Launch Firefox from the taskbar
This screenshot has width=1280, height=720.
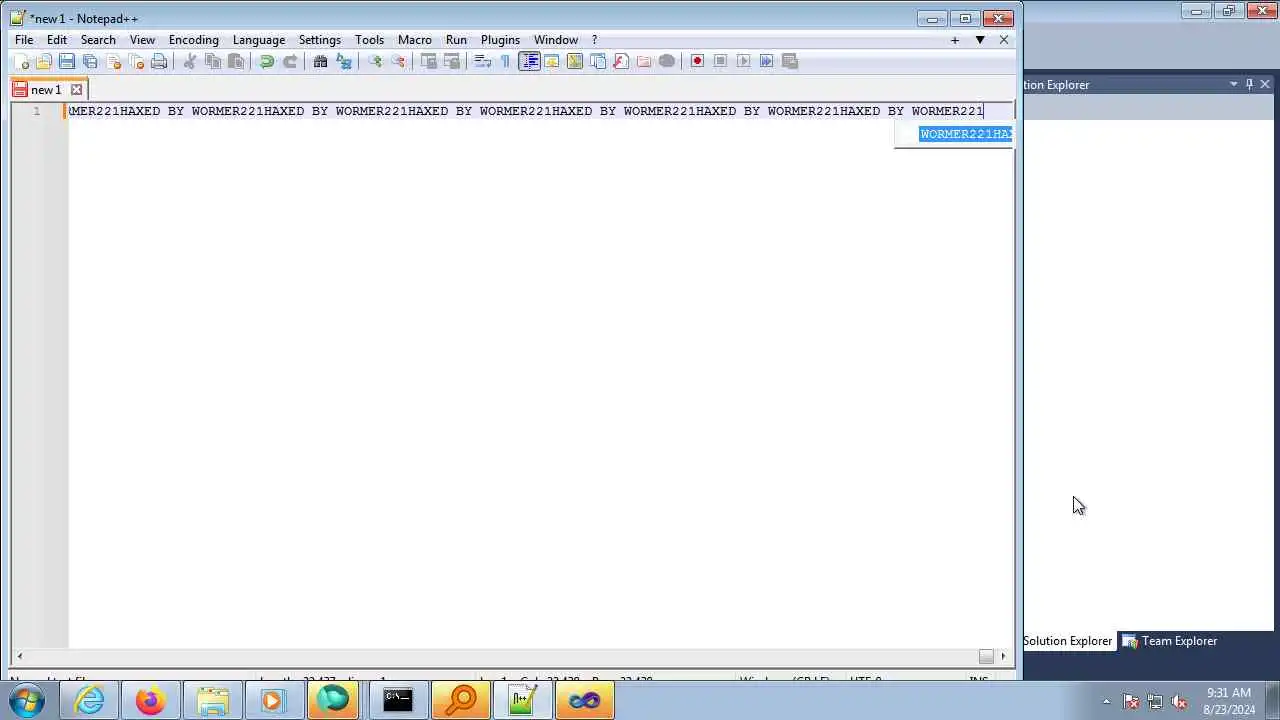coord(151,701)
